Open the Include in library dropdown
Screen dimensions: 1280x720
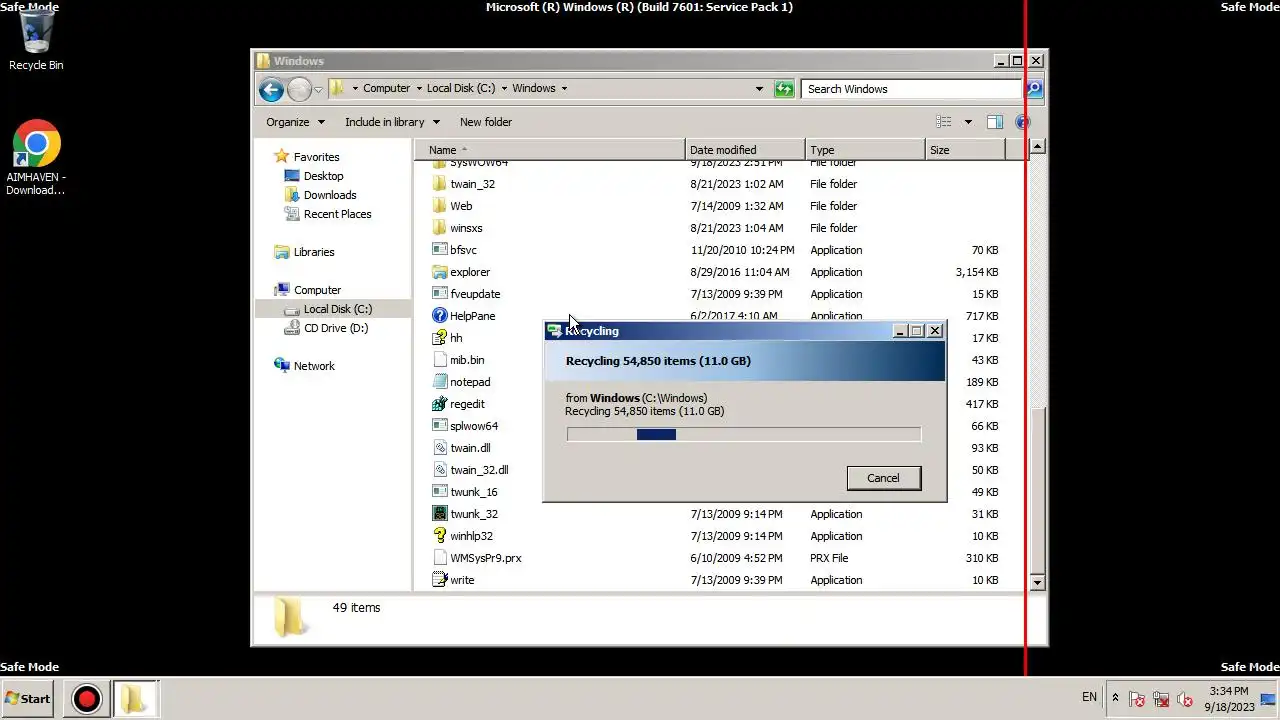pyautogui.click(x=392, y=122)
